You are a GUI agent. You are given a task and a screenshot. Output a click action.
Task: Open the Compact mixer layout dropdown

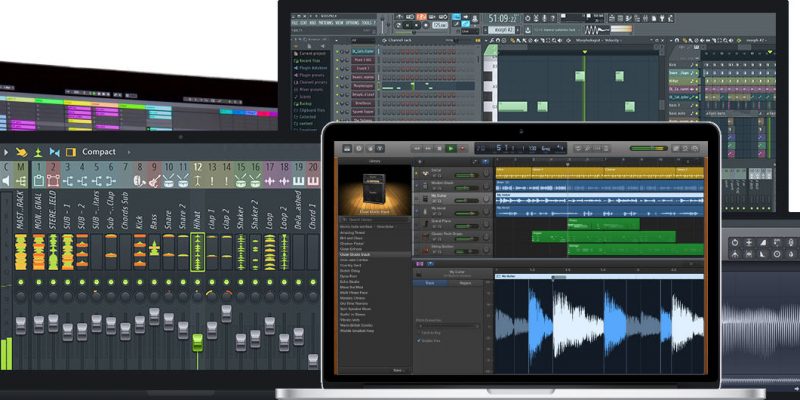click(x=98, y=152)
